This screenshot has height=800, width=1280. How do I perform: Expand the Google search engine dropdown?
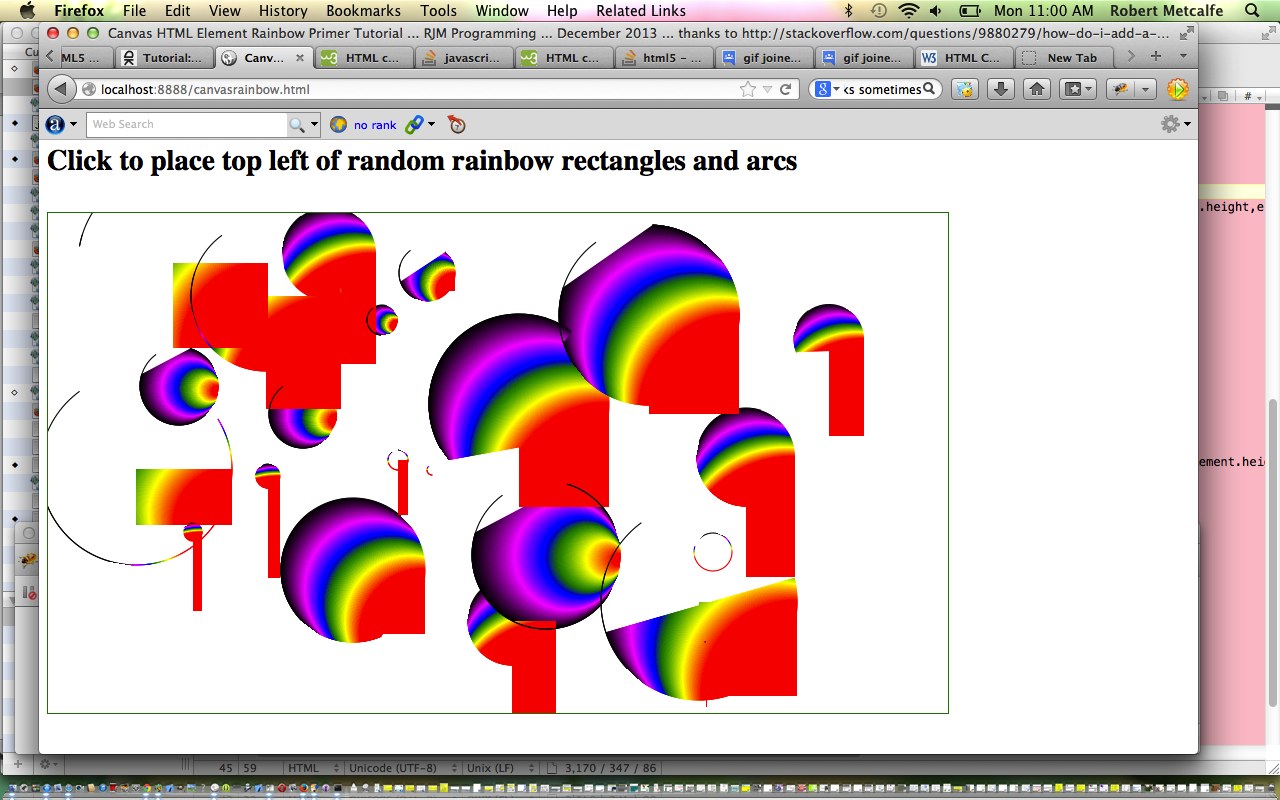pos(837,89)
